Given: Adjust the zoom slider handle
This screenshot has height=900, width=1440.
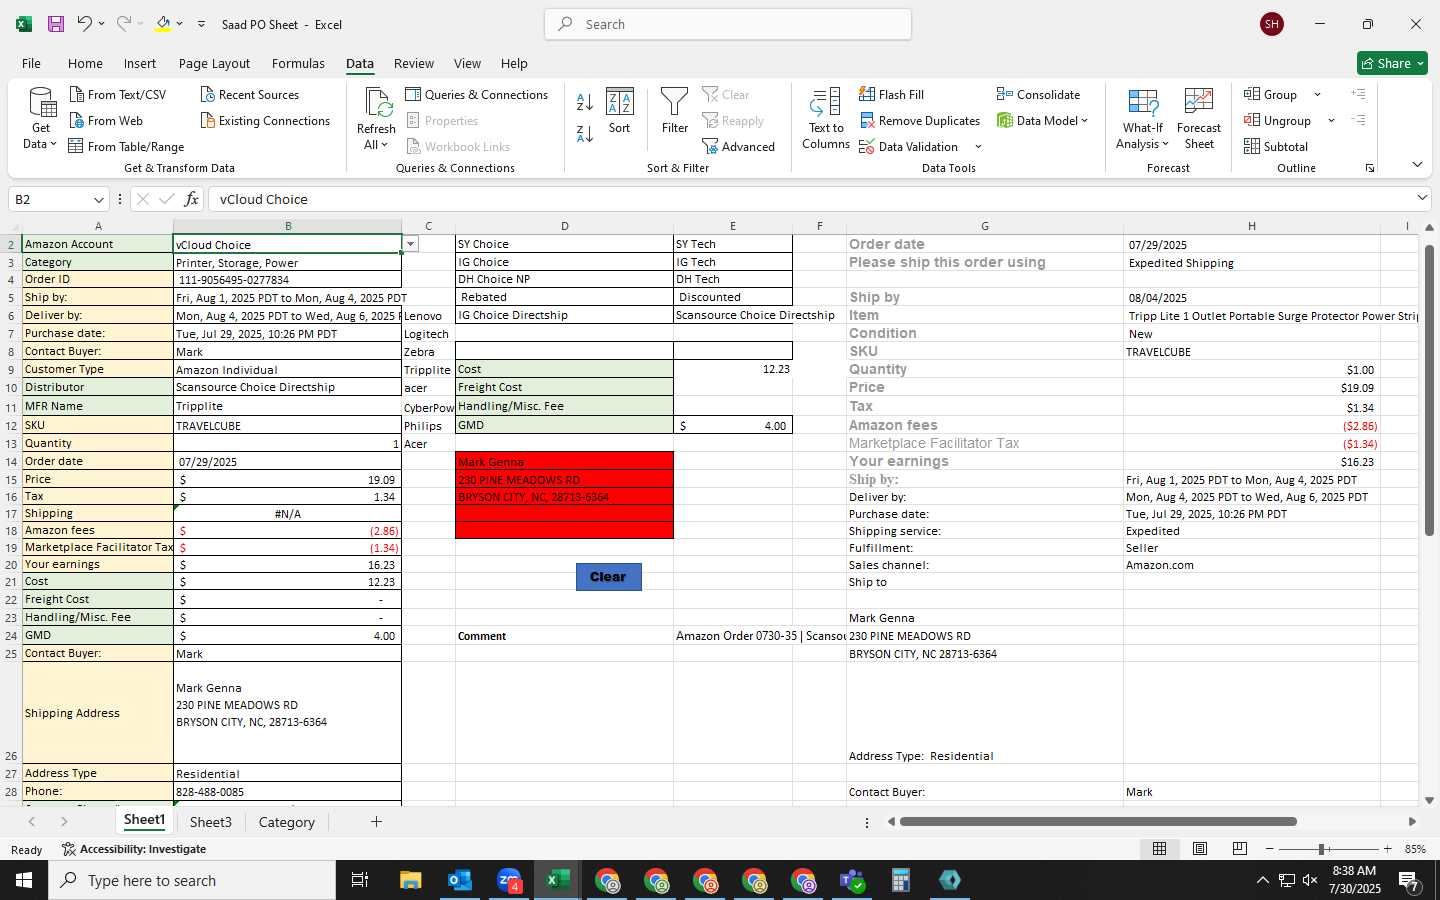Looking at the screenshot, I should tap(1321, 849).
